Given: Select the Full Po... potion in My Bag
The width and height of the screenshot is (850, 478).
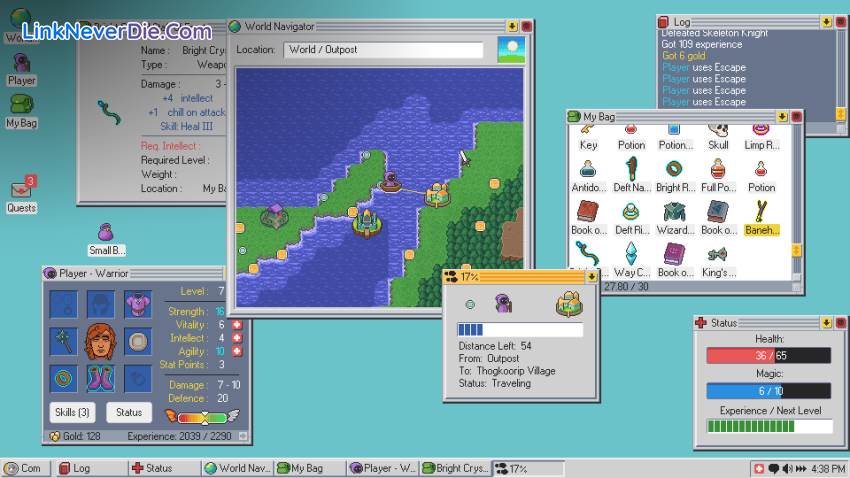Looking at the screenshot, I should pyautogui.click(x=718, y=177).
